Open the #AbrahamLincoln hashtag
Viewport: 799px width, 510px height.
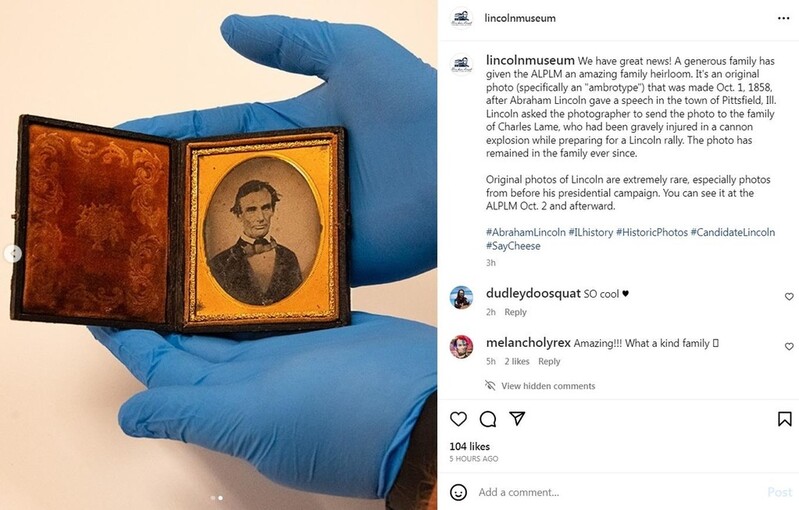pos(525,232)
